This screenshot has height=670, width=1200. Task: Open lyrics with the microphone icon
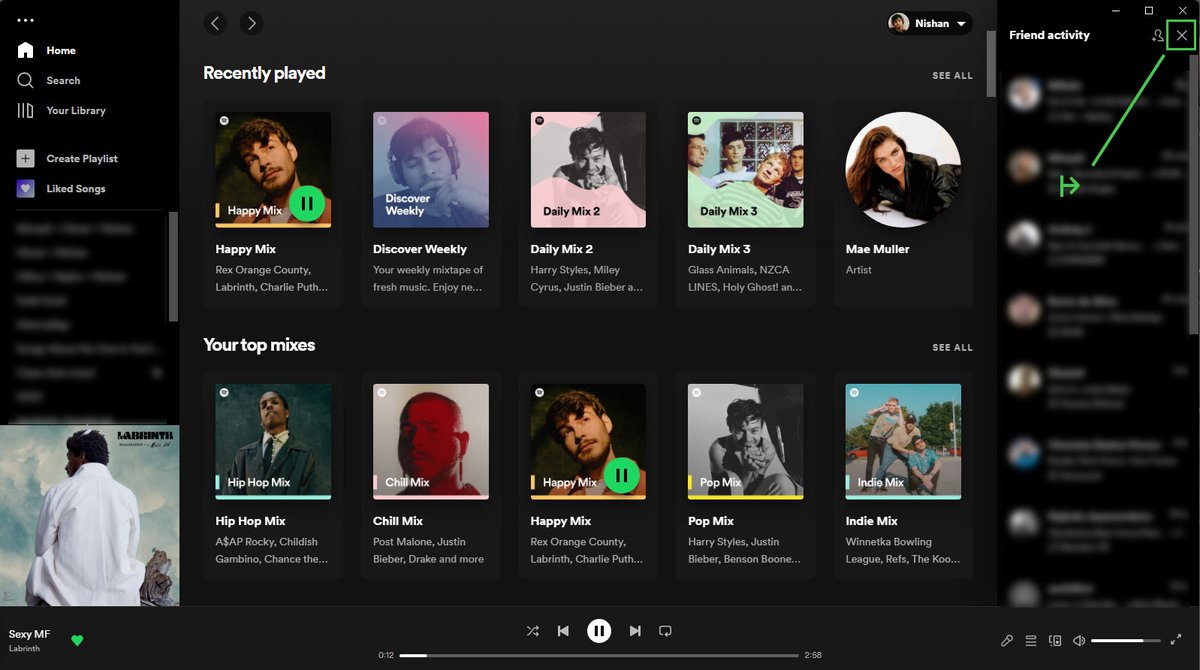(x=1007, y=640)
